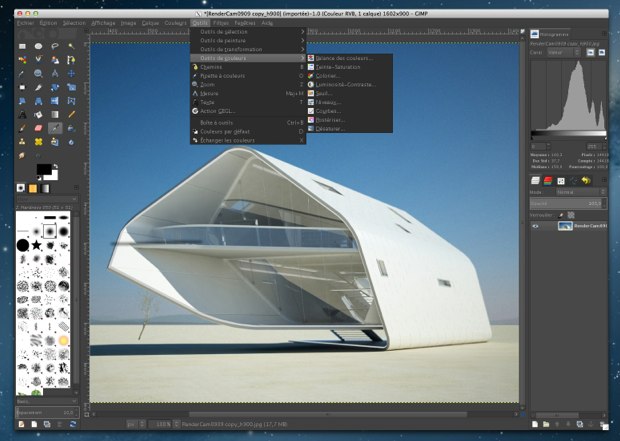Select the Bucket Fill tool

38,115
